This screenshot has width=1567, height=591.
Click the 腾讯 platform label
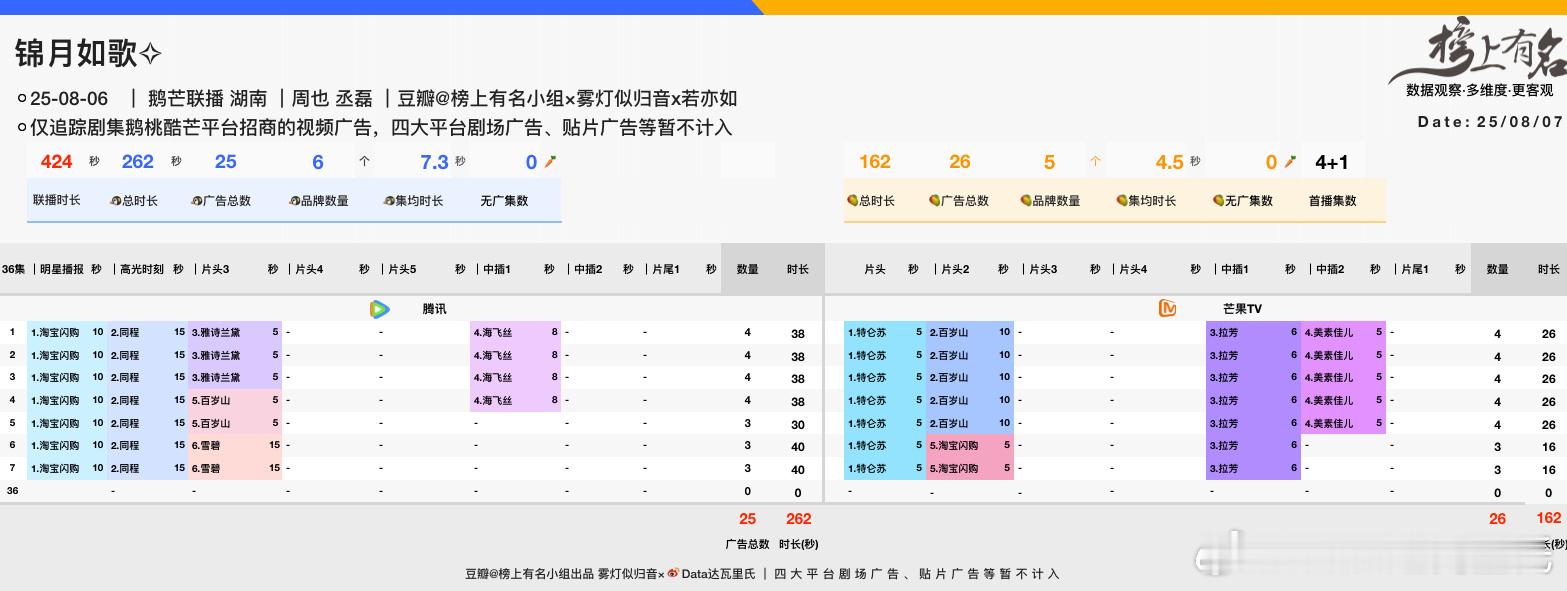click(435, 309)
